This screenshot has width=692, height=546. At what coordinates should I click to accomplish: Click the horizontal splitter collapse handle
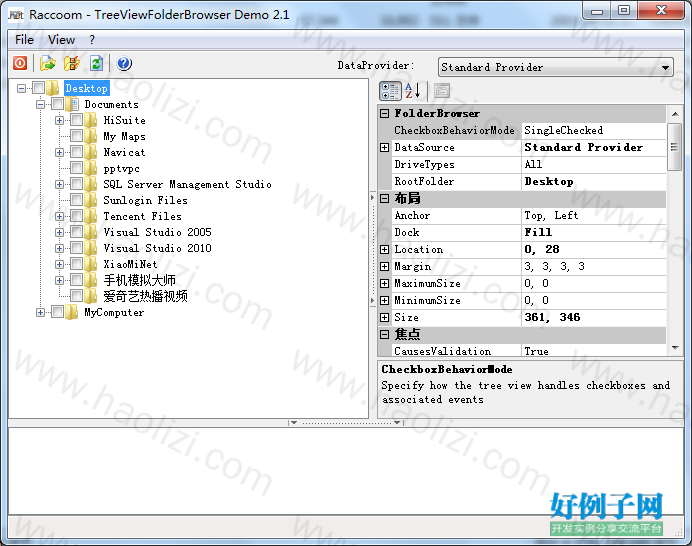pos(346,422)
